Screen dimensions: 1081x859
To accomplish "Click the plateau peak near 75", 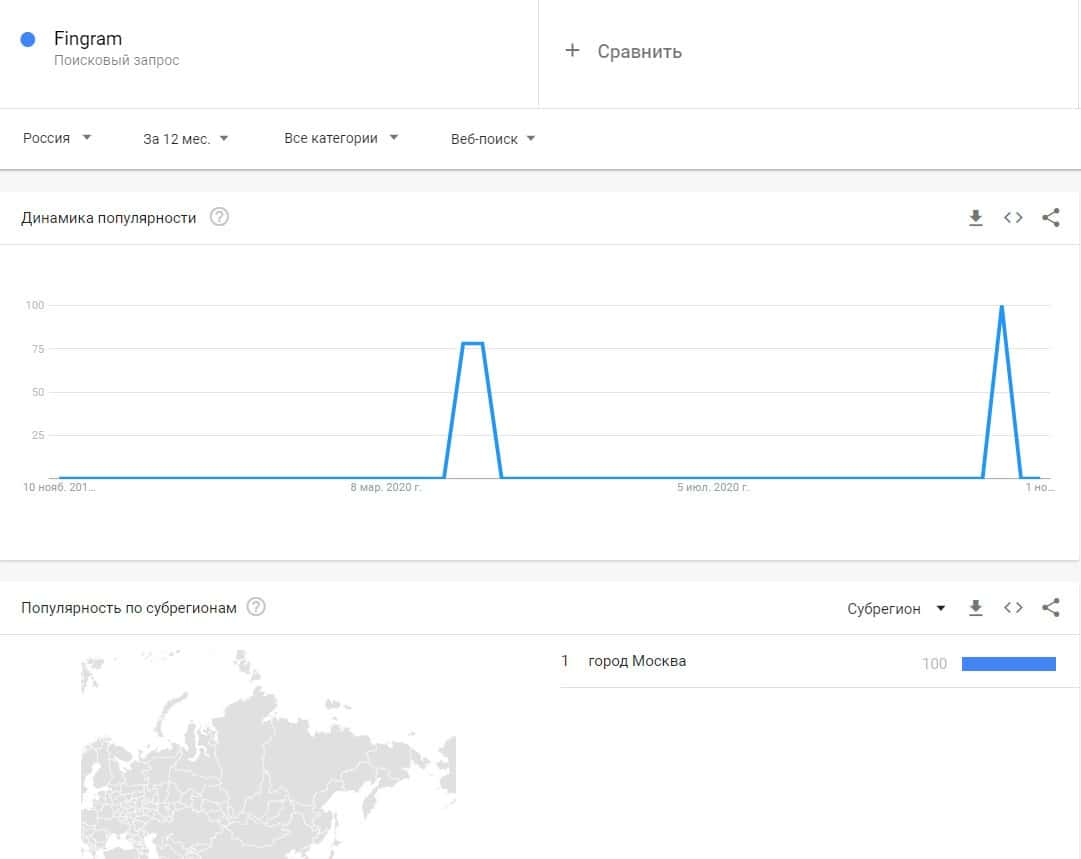I will point(472,343).
